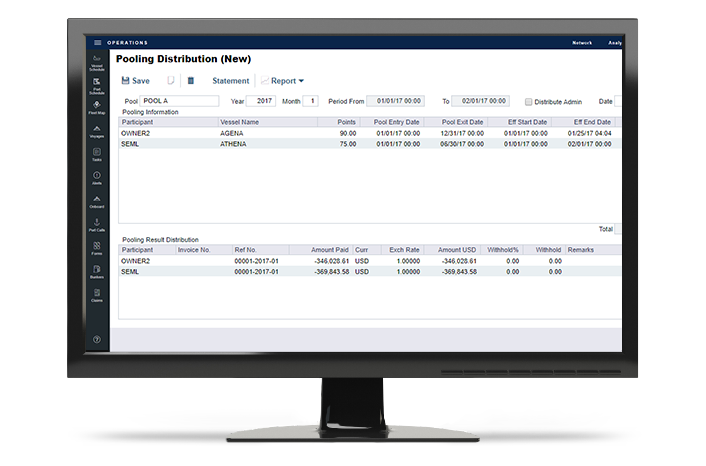Sort by Points column header
The height and width of the screenshot is (466, 706).
tap(339, 122)
